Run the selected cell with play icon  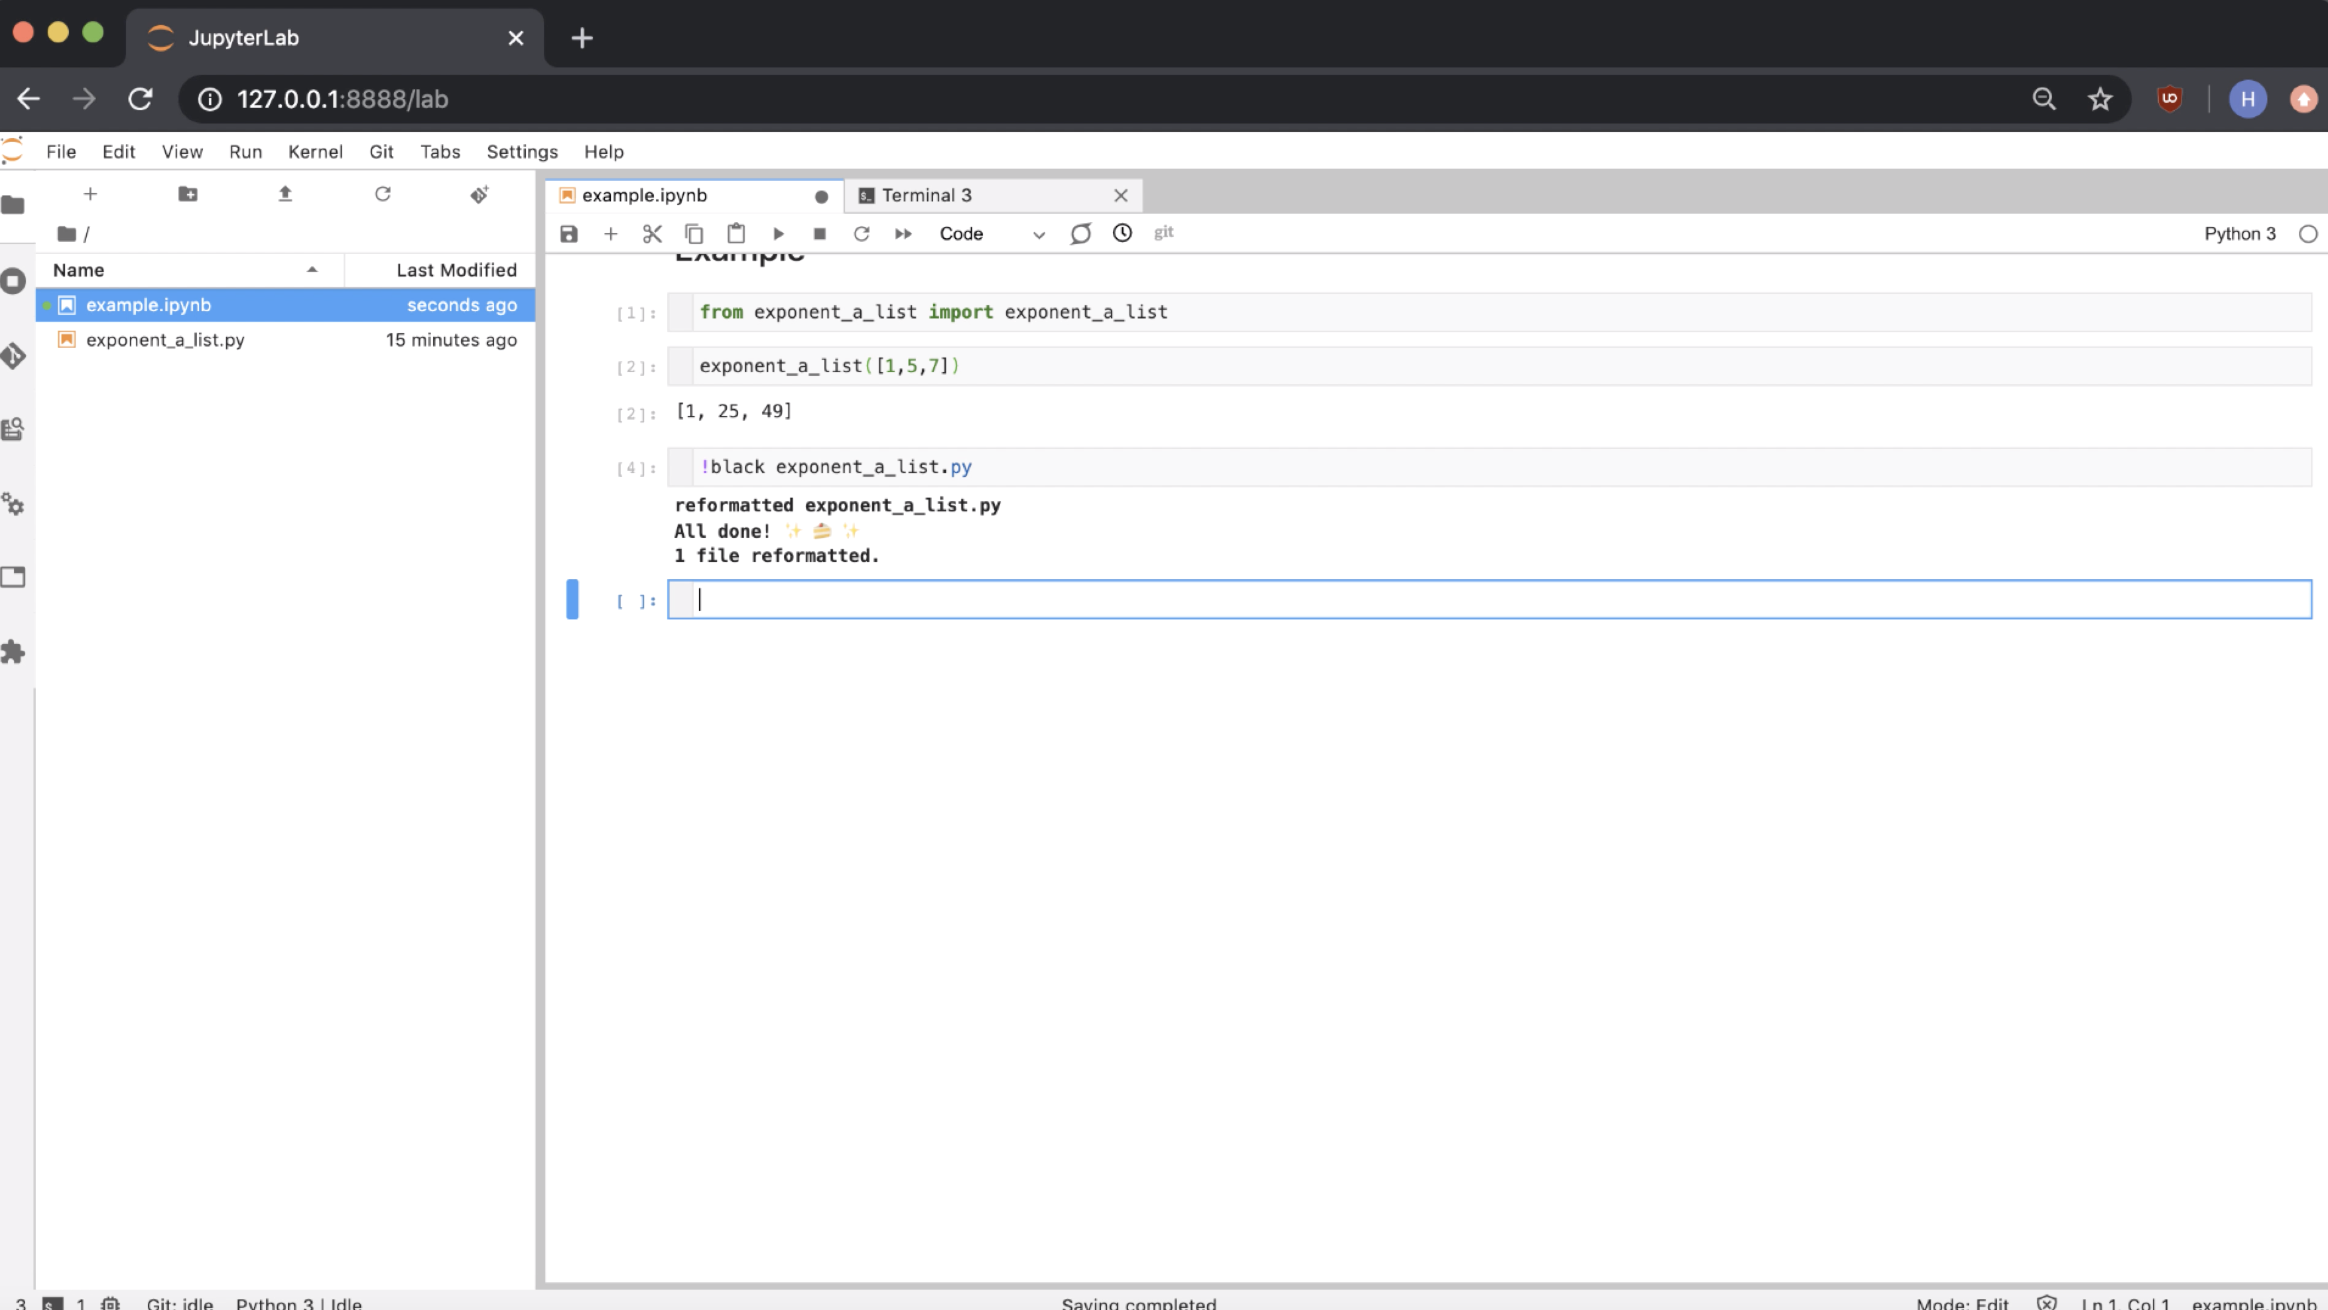778,234
